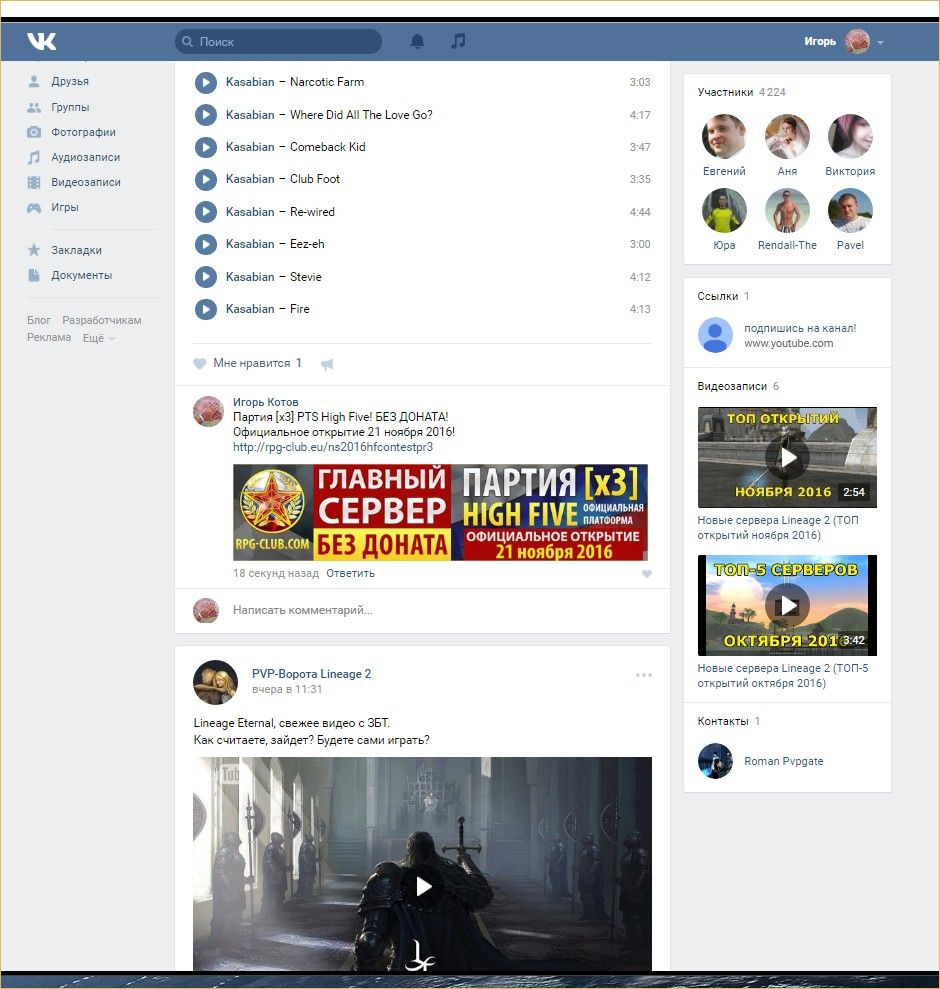The height and width of the screenshot is (989, 940).
Task: Expand the Ещё footer menu
Action: 98,338
